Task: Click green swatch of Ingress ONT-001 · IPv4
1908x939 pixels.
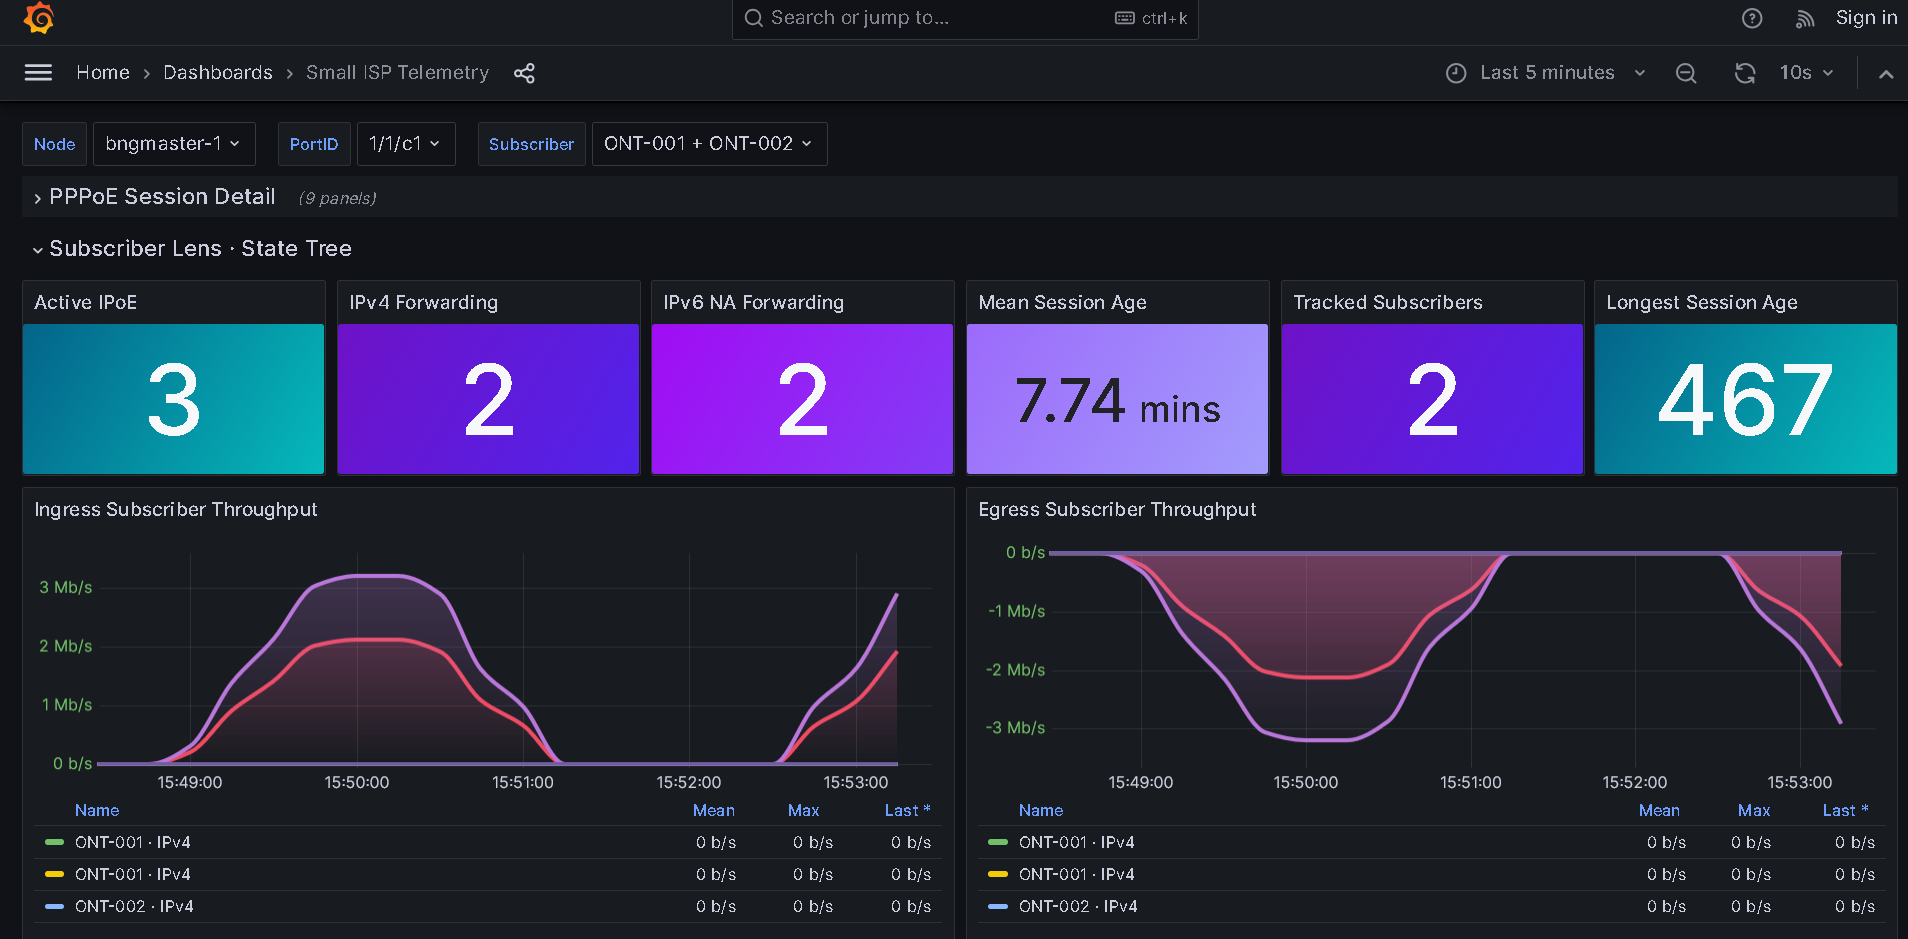Action: [x=55, y=842]
